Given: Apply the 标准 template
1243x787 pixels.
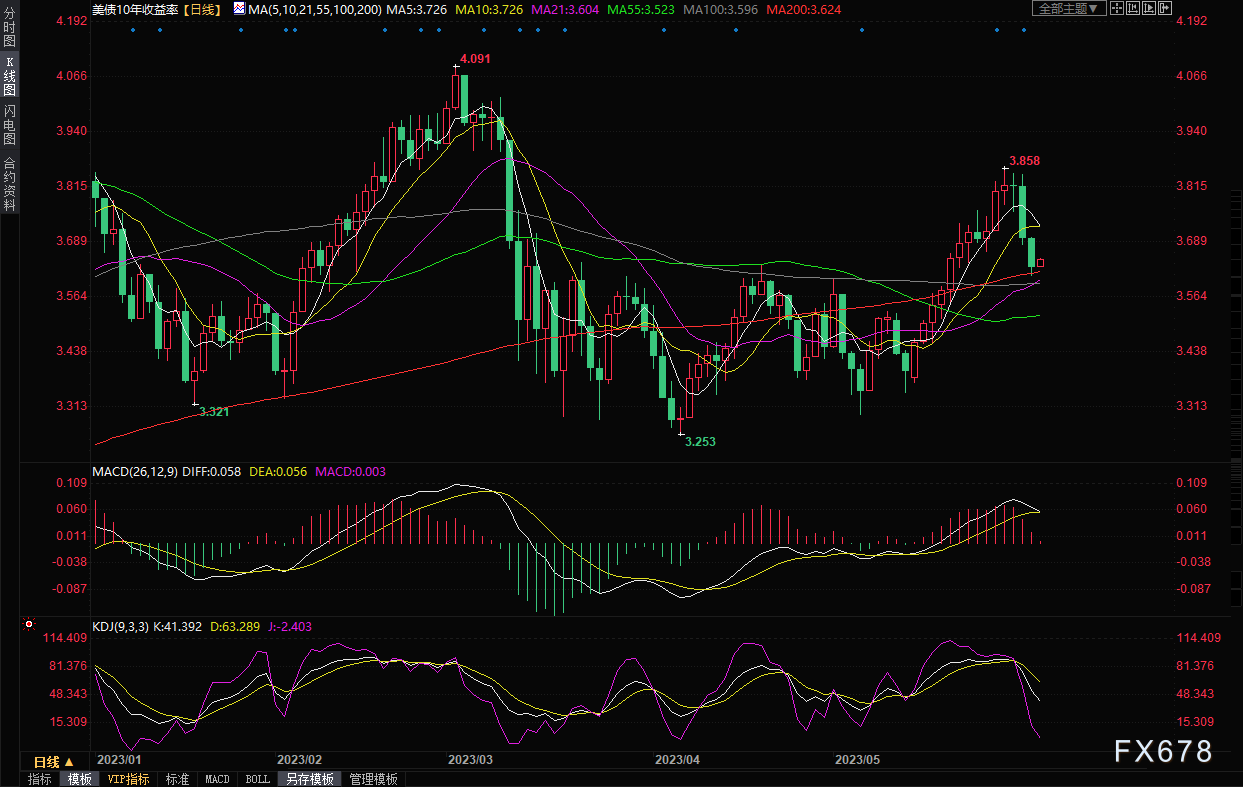Looking at the screenshot, I should pyautogui.click(x=177, y=779).
